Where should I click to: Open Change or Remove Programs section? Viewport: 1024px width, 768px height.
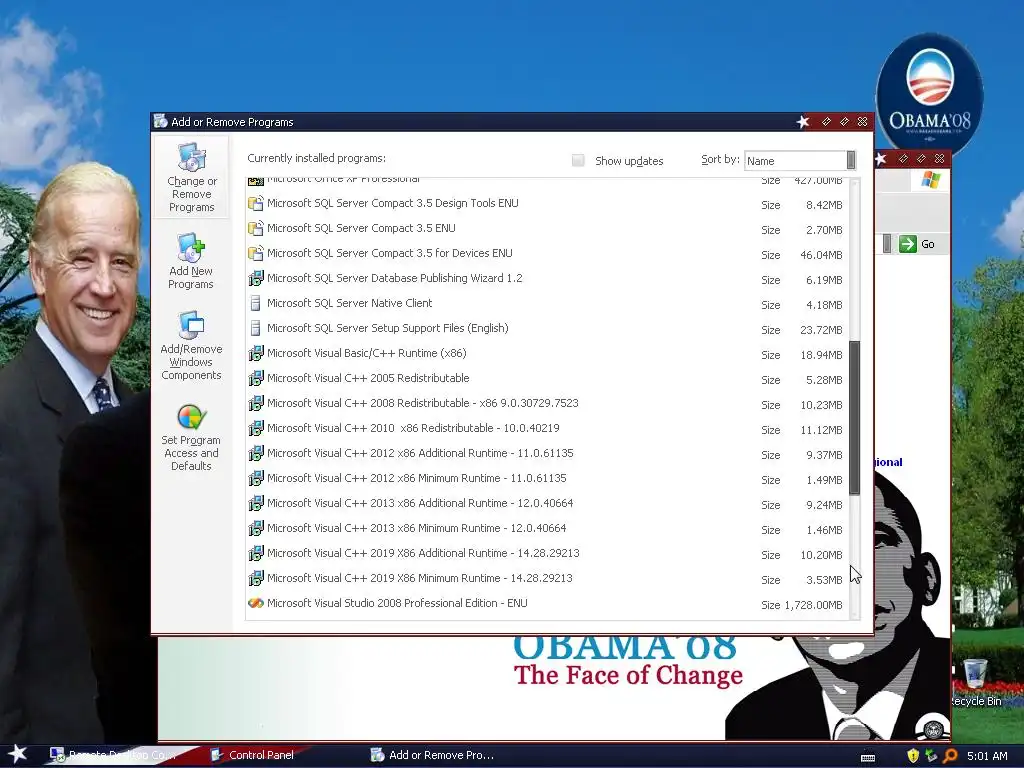point(191,178)
